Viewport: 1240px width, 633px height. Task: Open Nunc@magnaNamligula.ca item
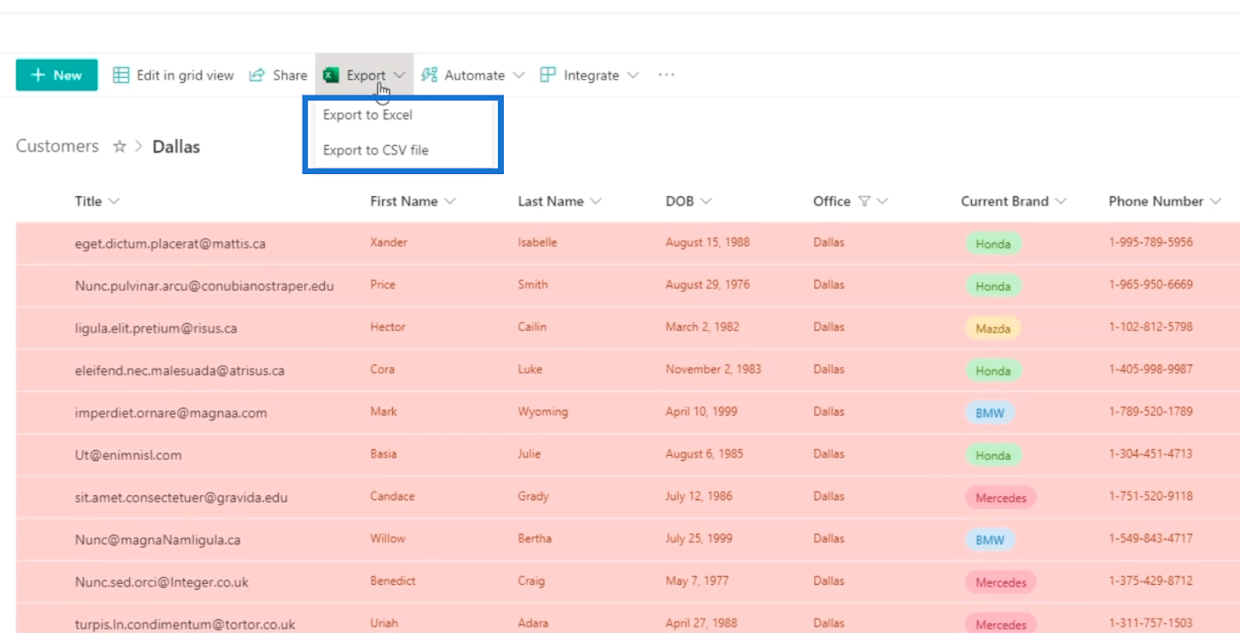158,539
